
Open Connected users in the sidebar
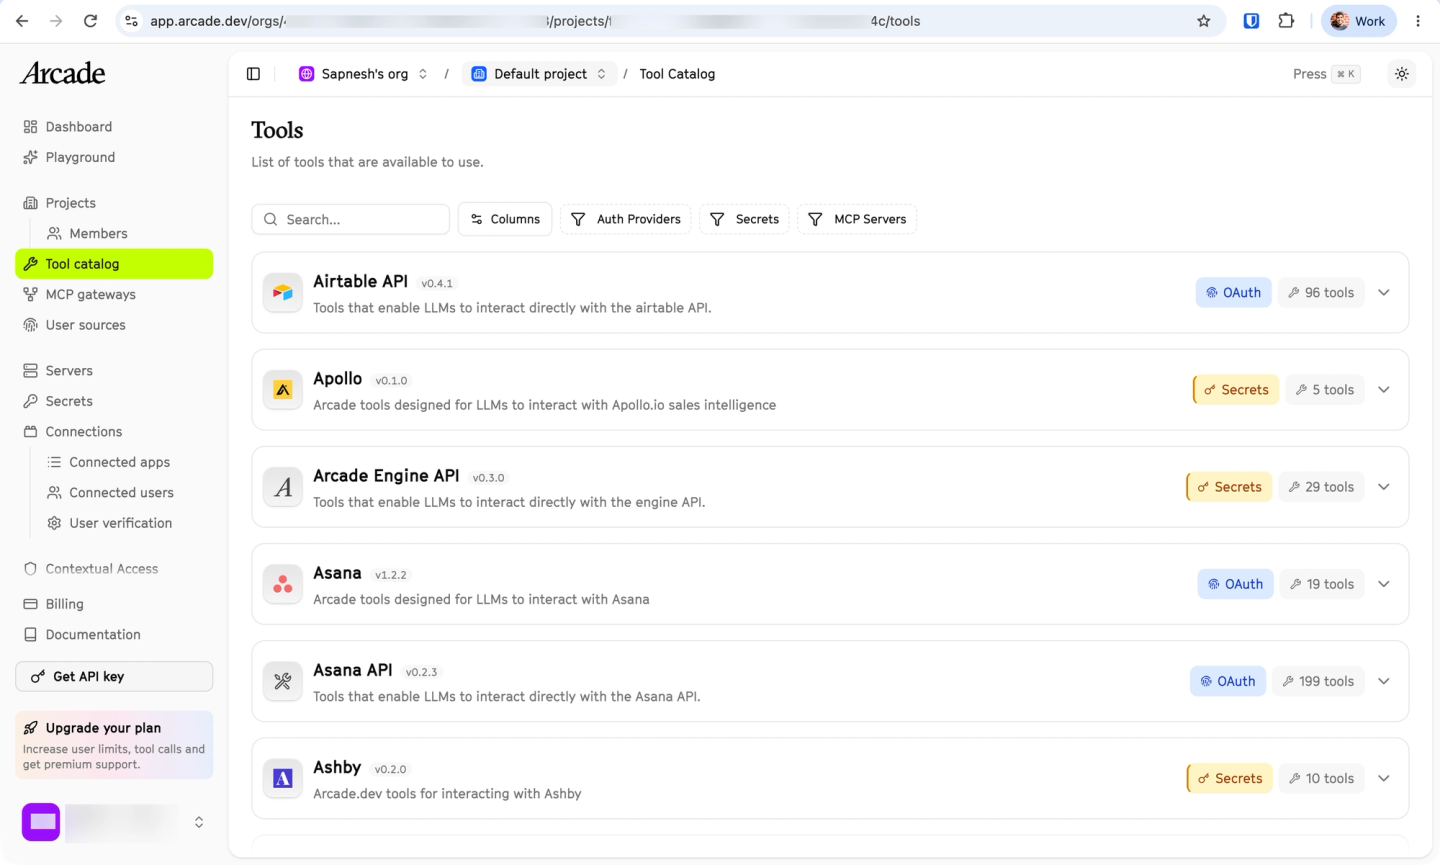pos(126,493)
